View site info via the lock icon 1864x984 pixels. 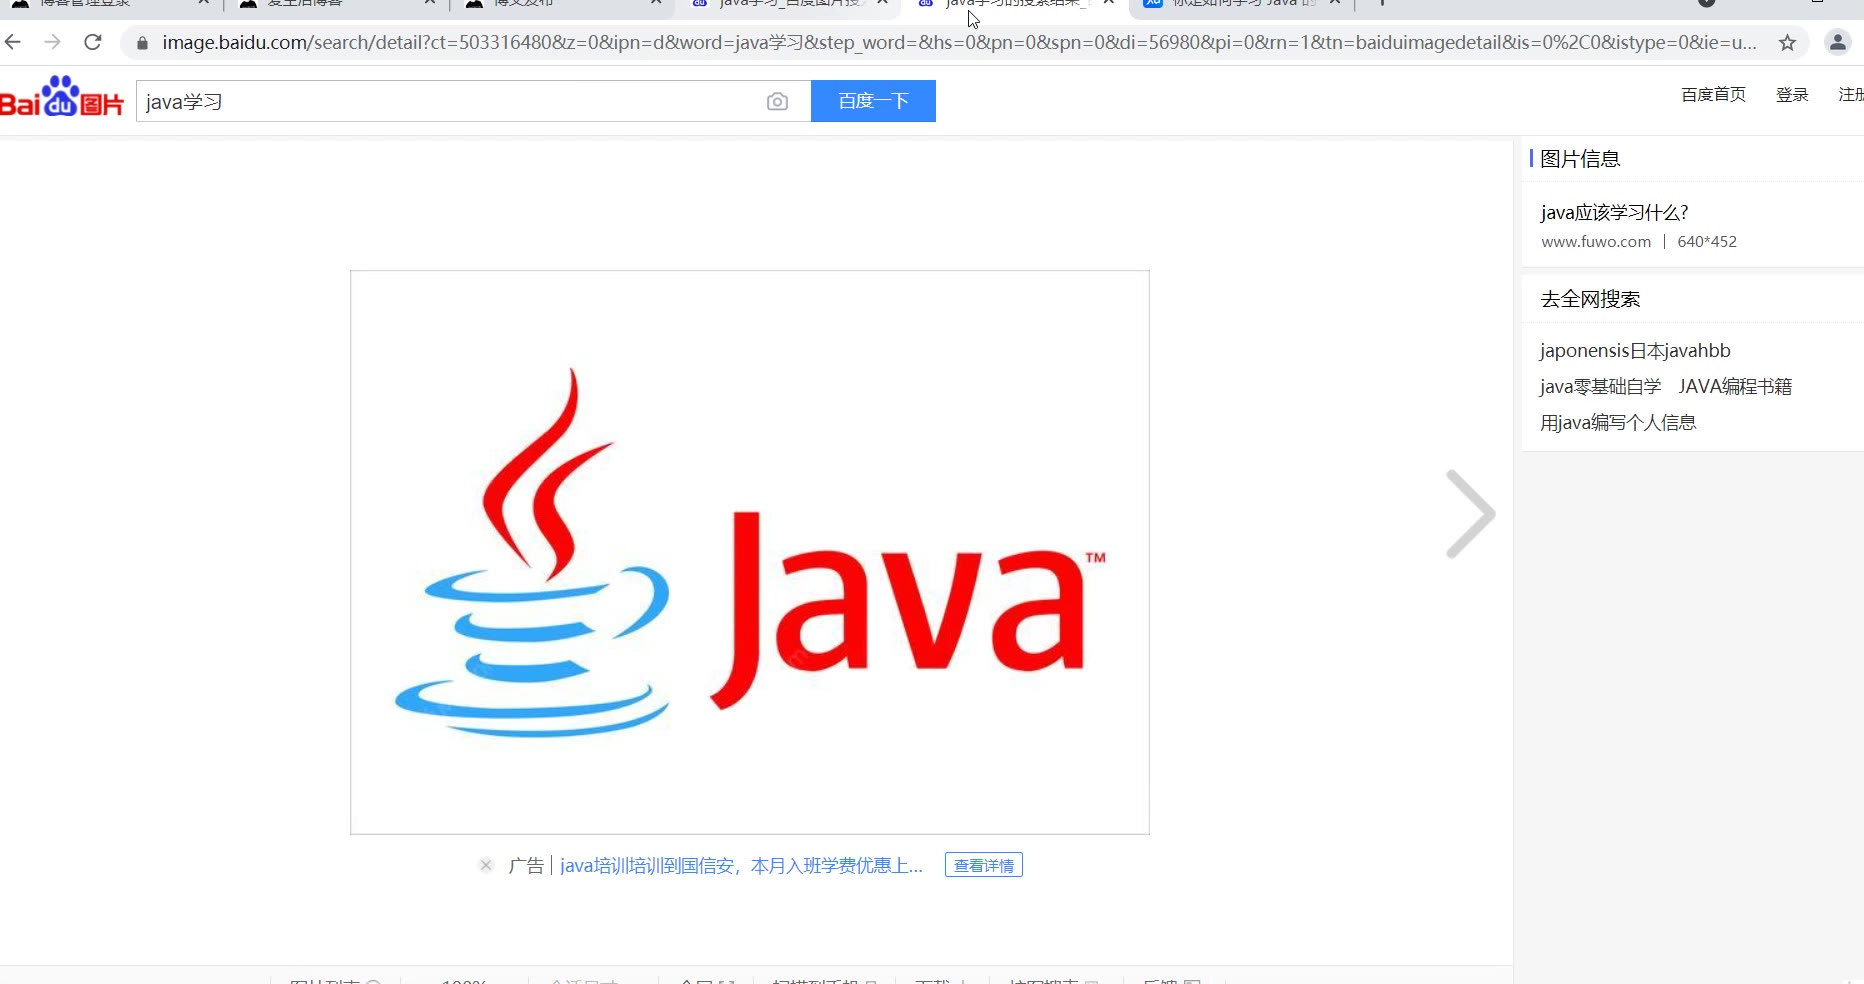pos(142,43)
